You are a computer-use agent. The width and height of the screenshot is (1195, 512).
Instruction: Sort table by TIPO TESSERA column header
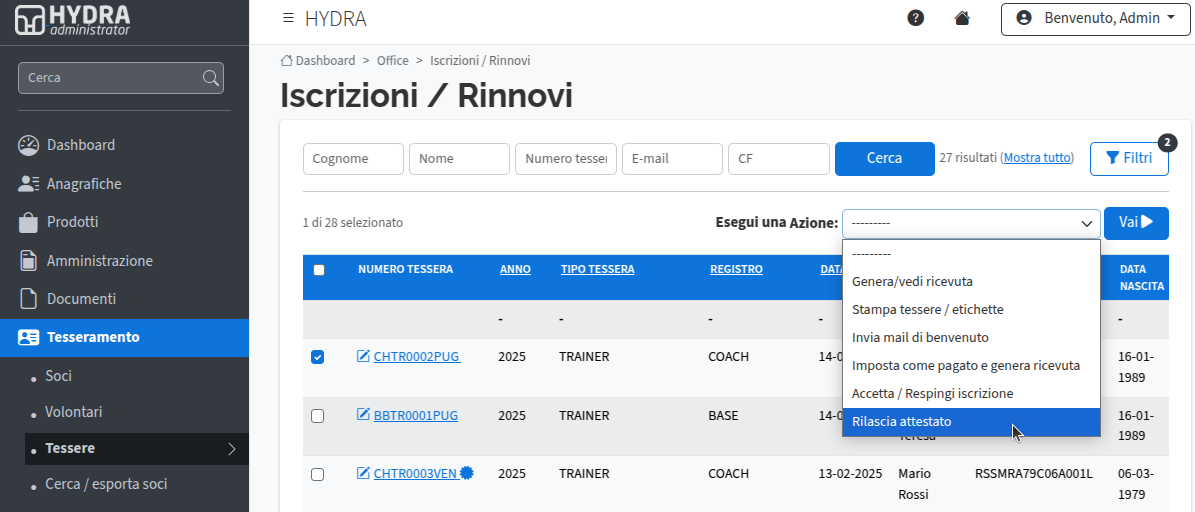598,269
